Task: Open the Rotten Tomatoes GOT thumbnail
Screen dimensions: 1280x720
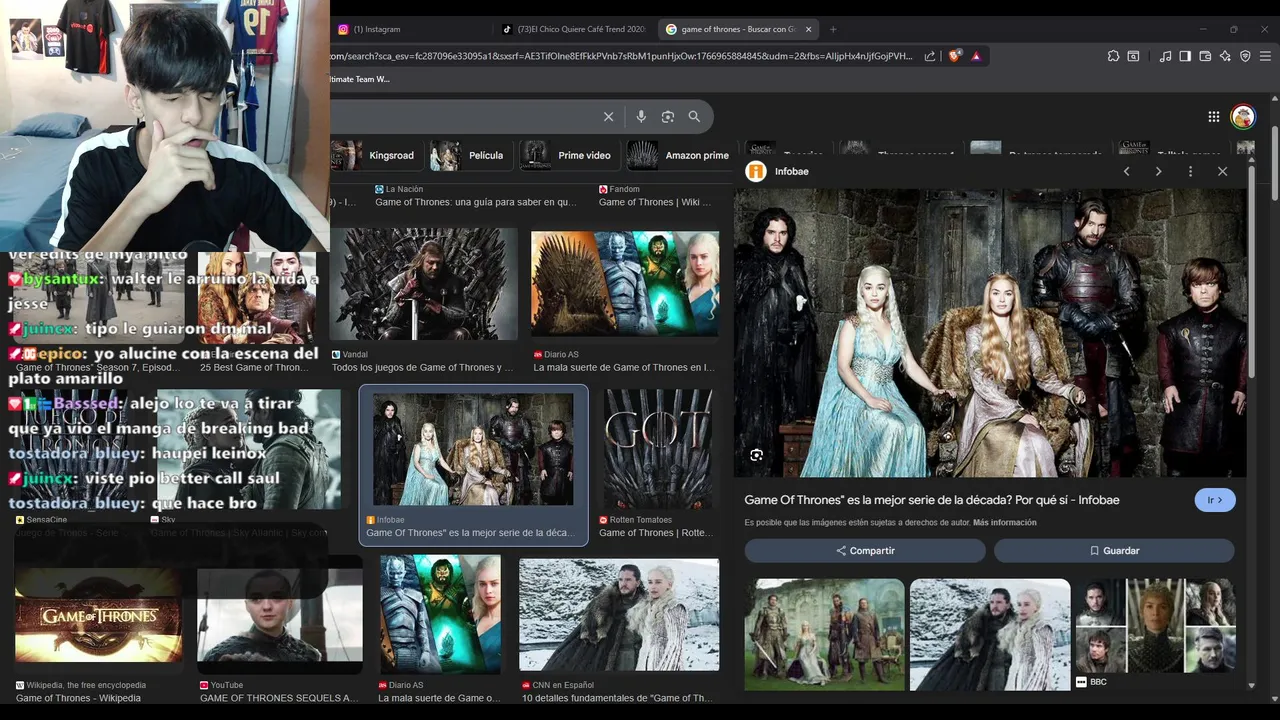Action: [x=658, y=450]
